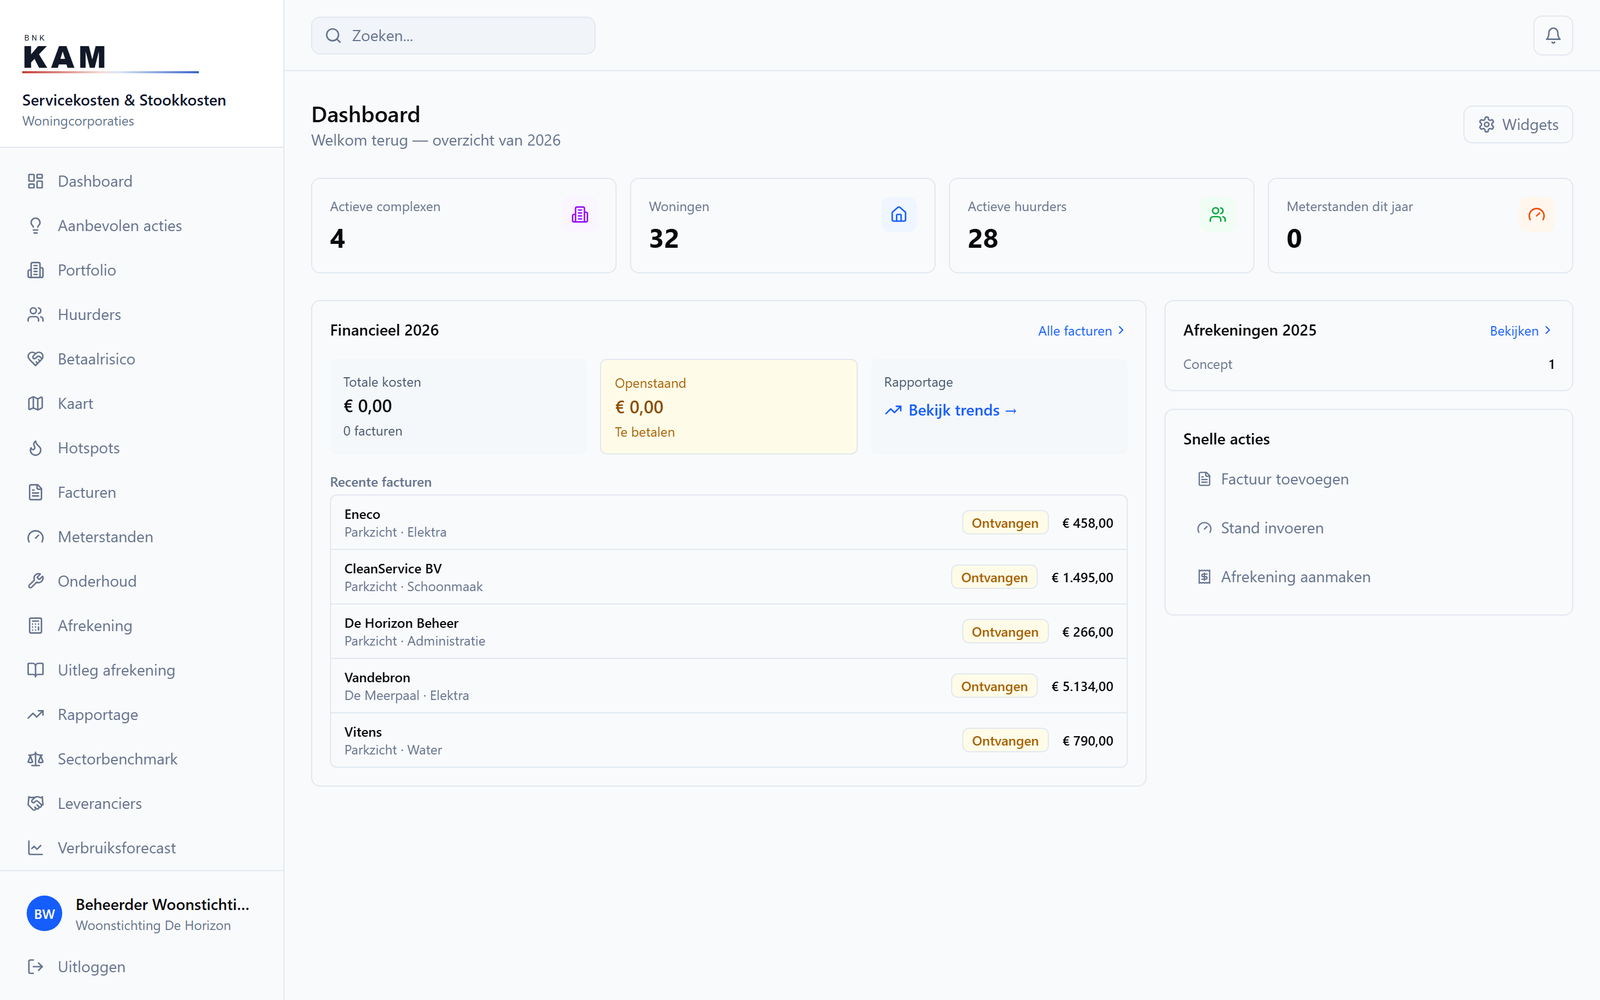The height and width of the screenshot is (1000, 1600).
Task: Click the Beheerder Woonstichting profile name
Action: (x=163, y=905)
